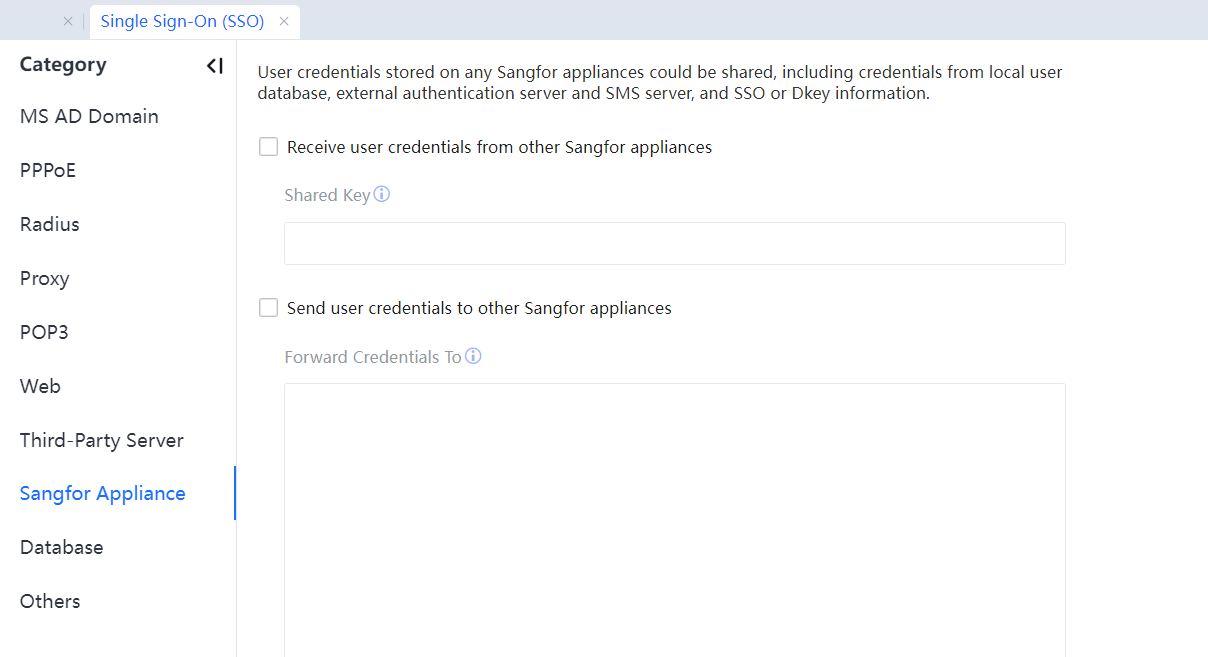The image size is (1208, 657).
Task: Click the Shared Key input field
Action: click(x=674, y=244)
